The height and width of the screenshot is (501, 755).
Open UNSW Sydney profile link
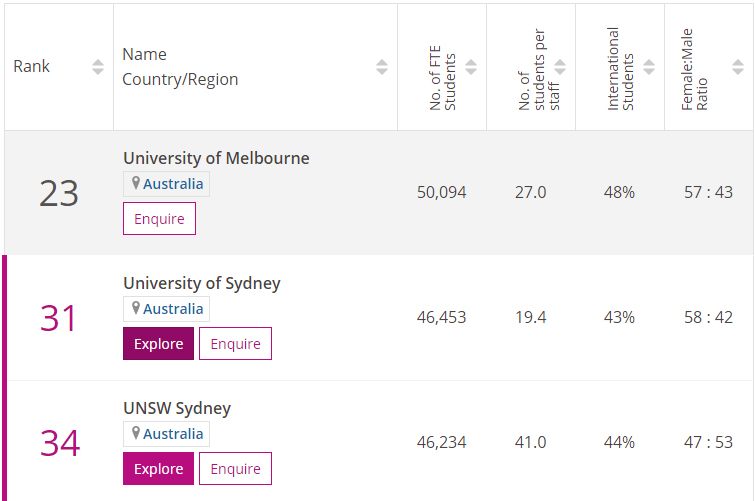coord(176,408)
